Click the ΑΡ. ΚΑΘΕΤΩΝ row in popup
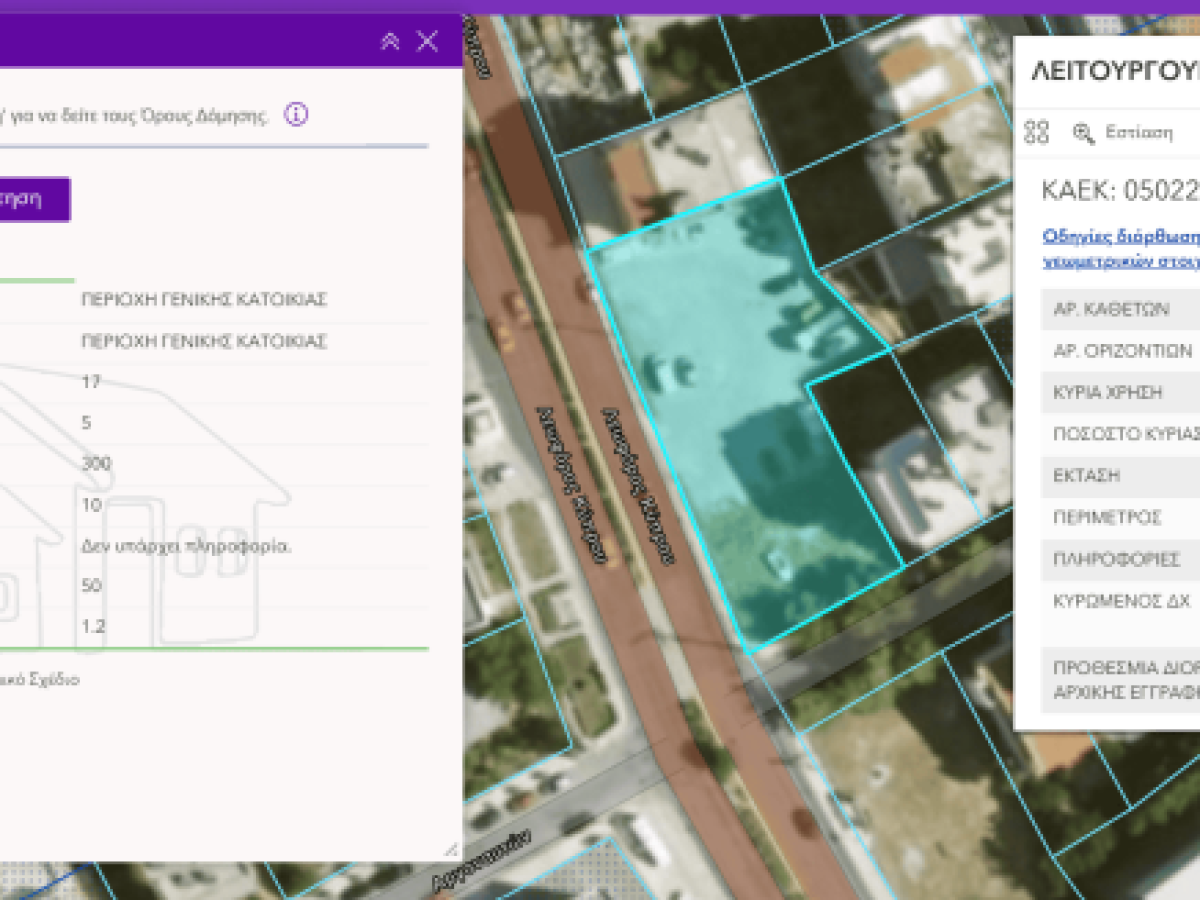1200x900 pixels. [x=1110, y=309]
